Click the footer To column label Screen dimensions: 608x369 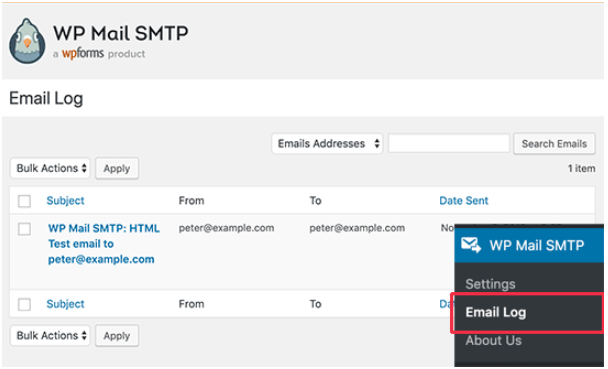coord(315,304)
